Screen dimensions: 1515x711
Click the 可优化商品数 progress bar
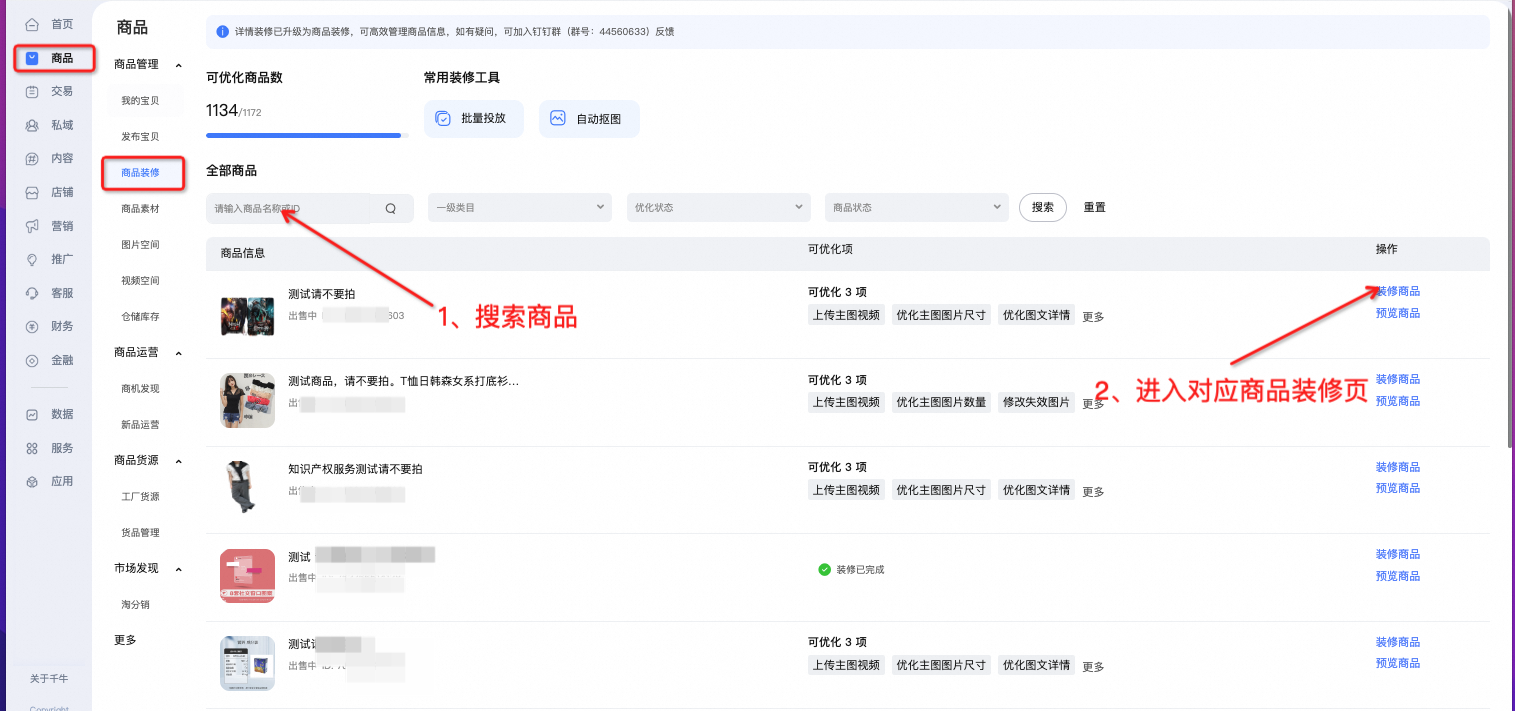pos(307,135)
